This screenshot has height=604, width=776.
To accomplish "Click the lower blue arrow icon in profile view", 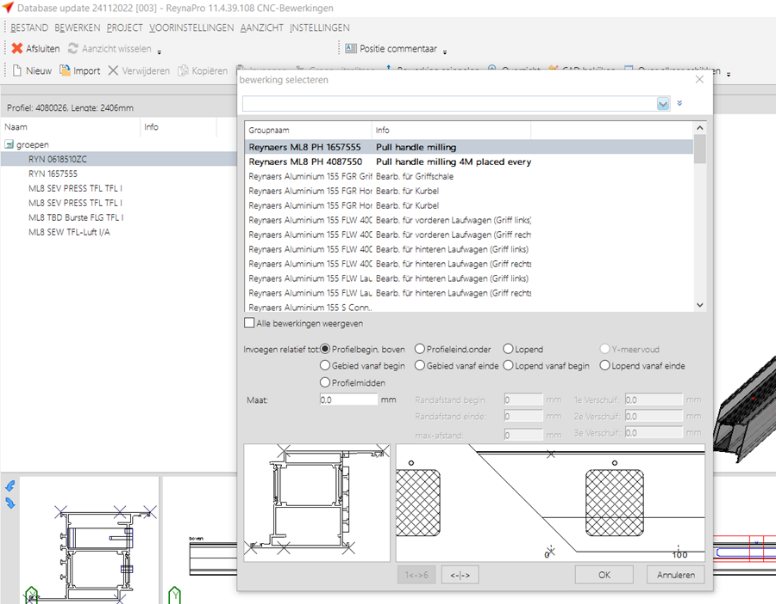I will click(x=10, y=503).
